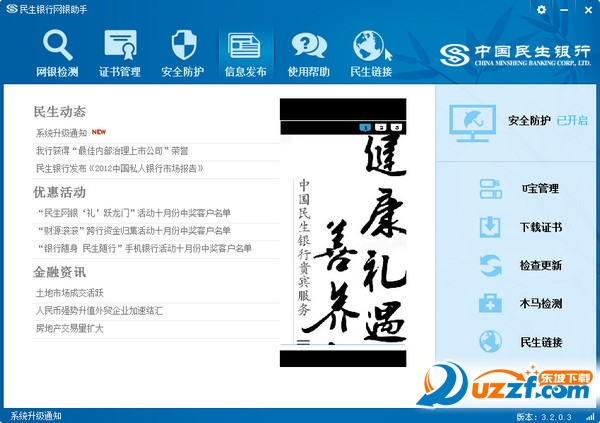Click the 民生链接 button in right sidebar
Image resolution: width=600 pixels, height=423 pixels.
540,342
